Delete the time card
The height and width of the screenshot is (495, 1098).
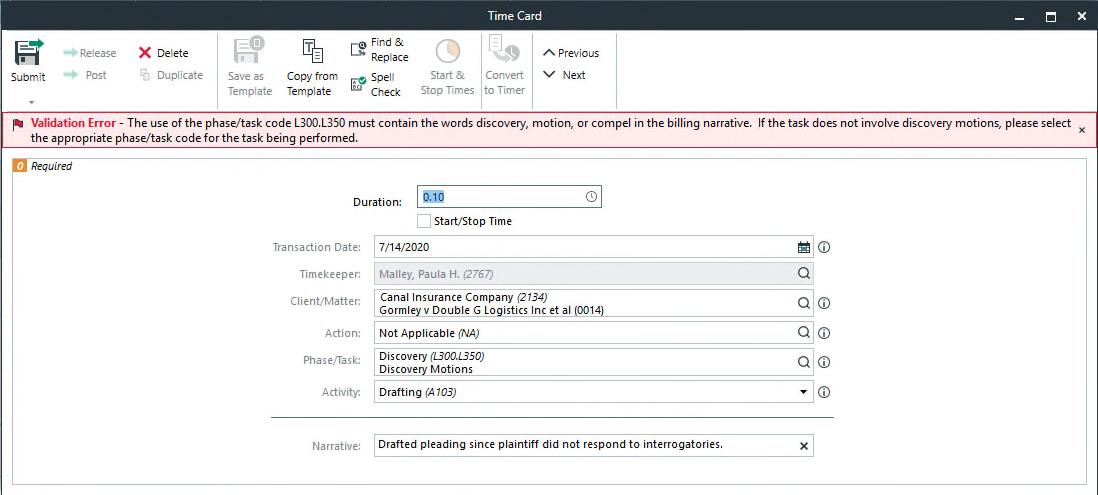164,53
